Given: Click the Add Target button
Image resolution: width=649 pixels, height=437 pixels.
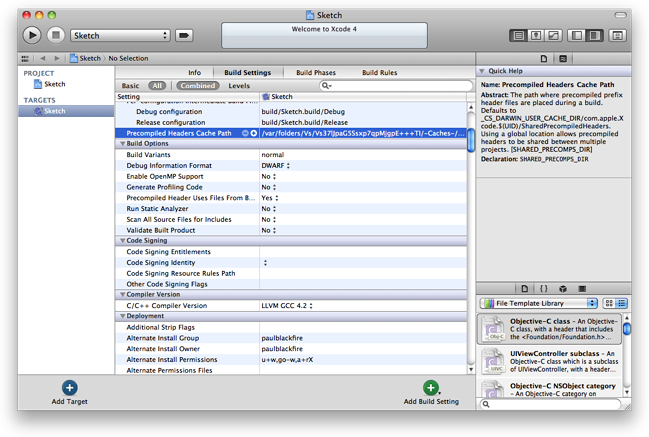Looking at the screenshot, I should pos(70,393).
